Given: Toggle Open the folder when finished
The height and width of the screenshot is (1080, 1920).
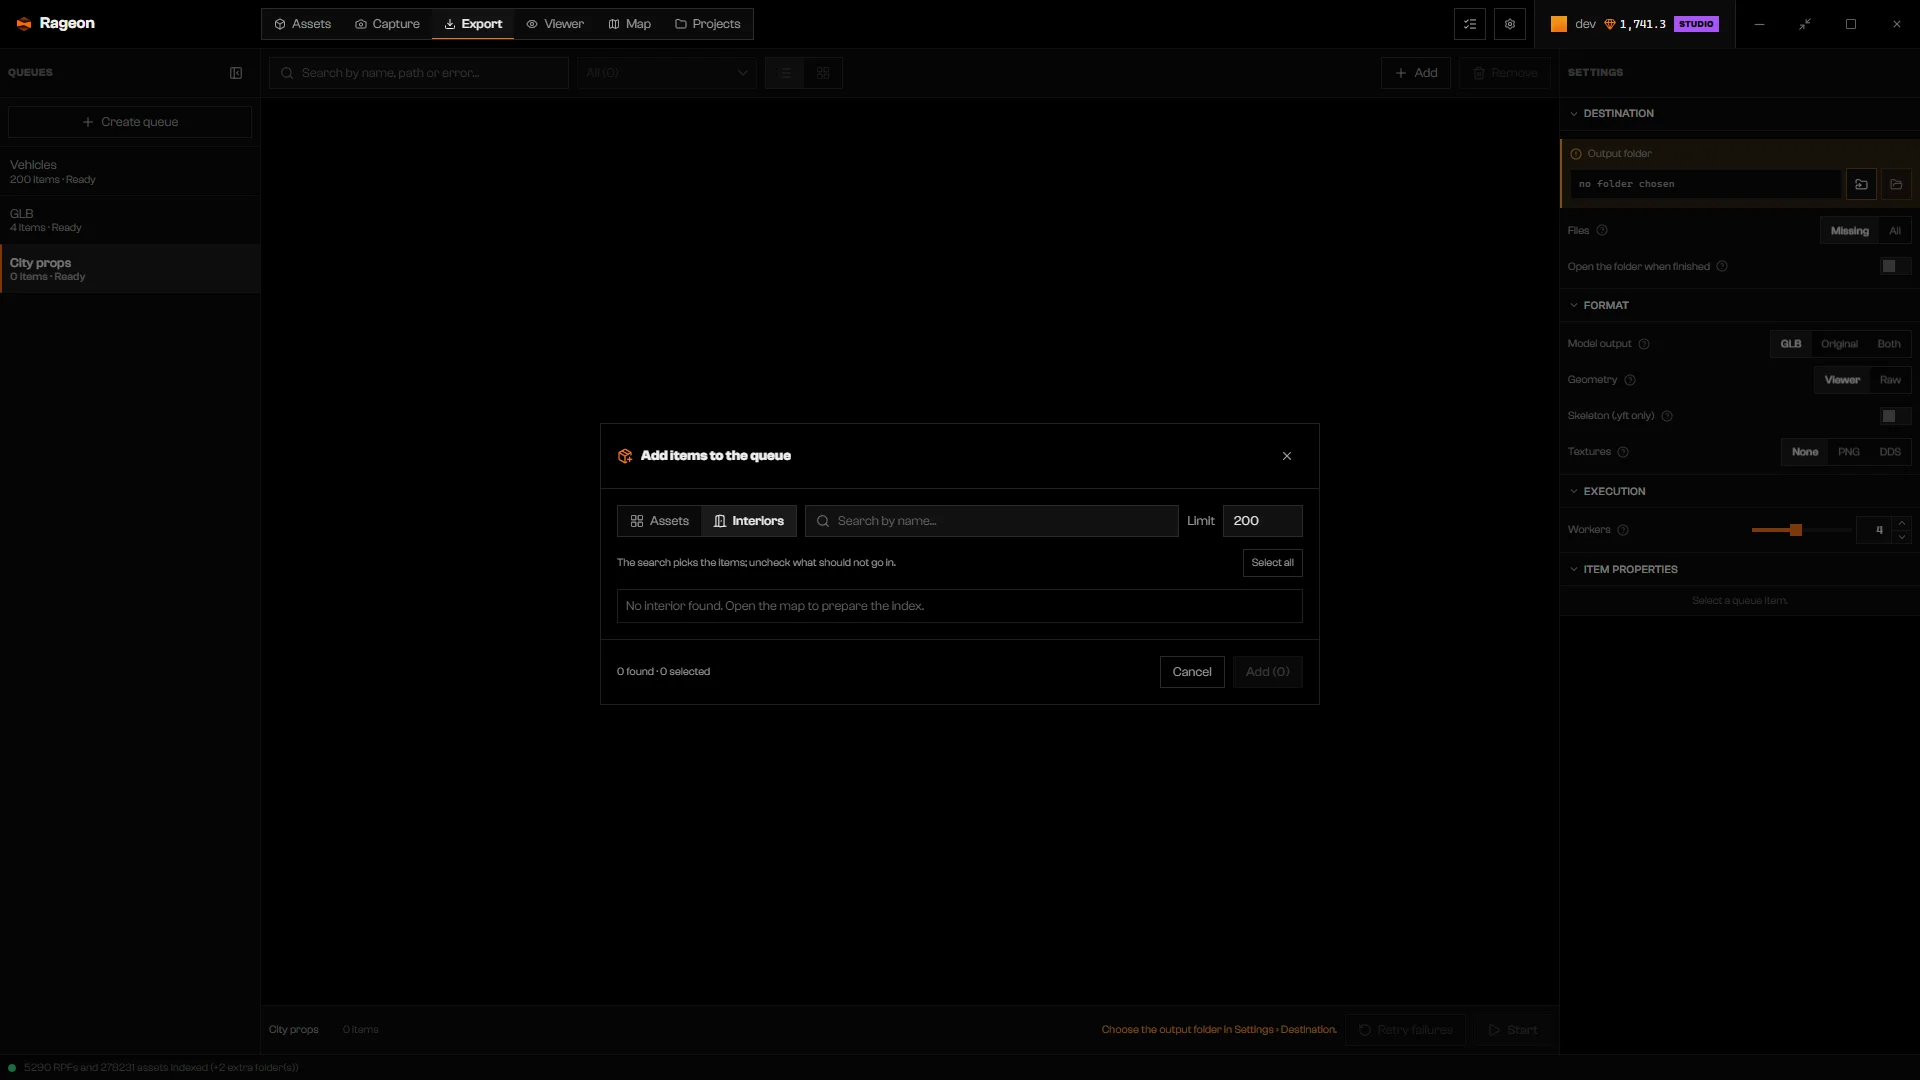Looking at the screenshot, I should (x=1895, y=266).
